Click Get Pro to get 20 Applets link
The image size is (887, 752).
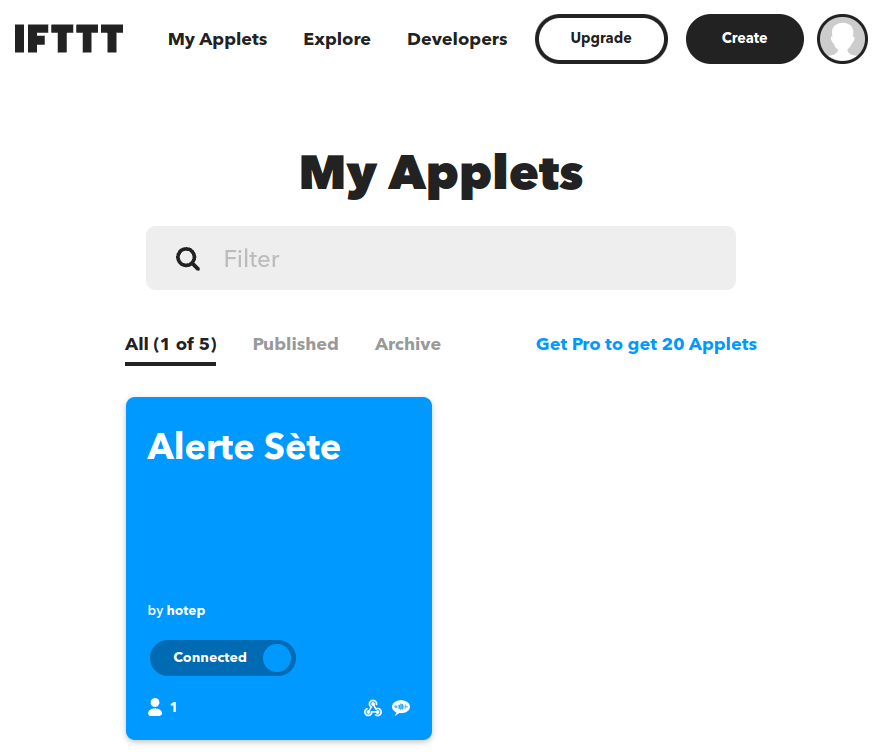click(x=646, y=344)
